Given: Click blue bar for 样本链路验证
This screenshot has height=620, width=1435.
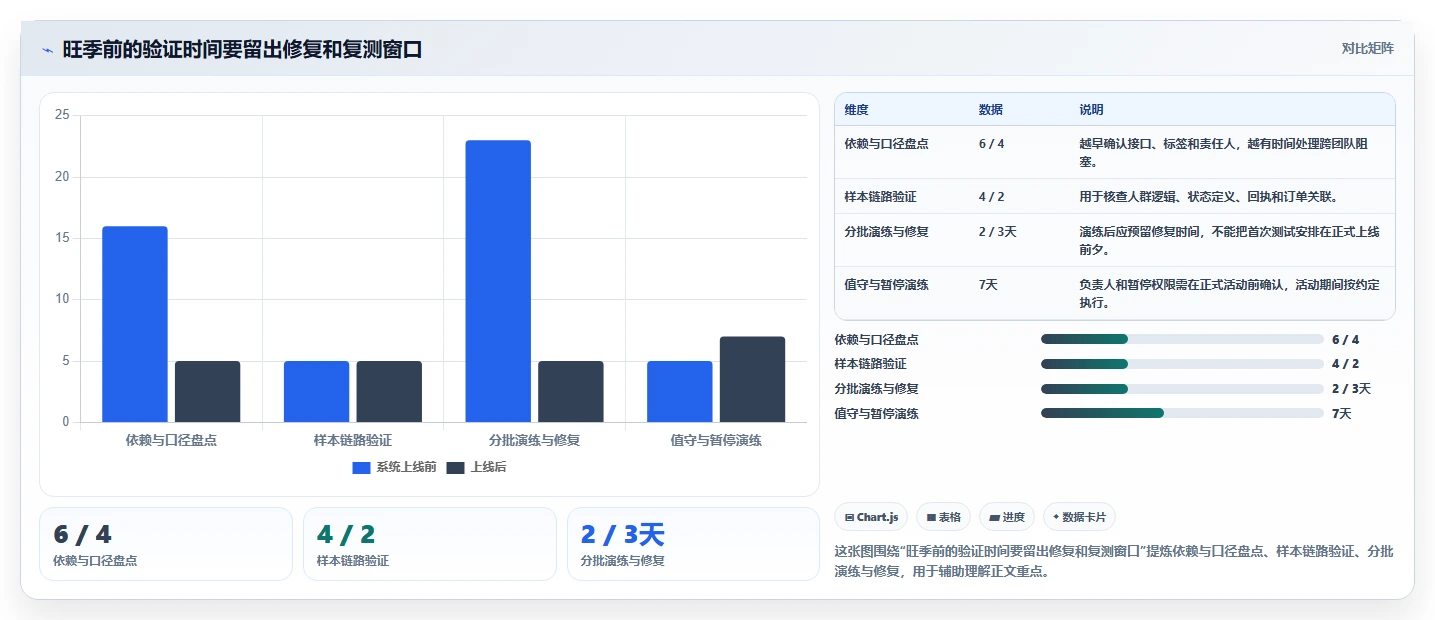Looking at the screenshot, I should click(316, 391).
